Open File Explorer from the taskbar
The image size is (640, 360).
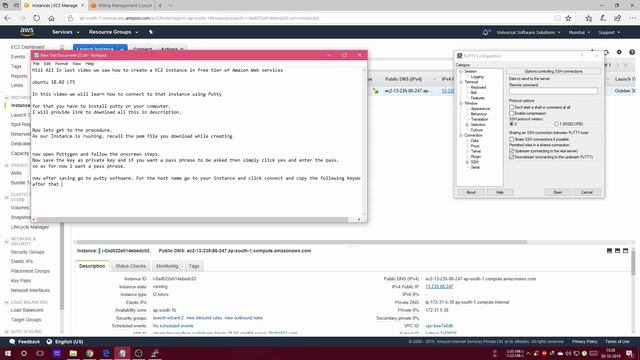pyautogui.click(x=73, y=353)
